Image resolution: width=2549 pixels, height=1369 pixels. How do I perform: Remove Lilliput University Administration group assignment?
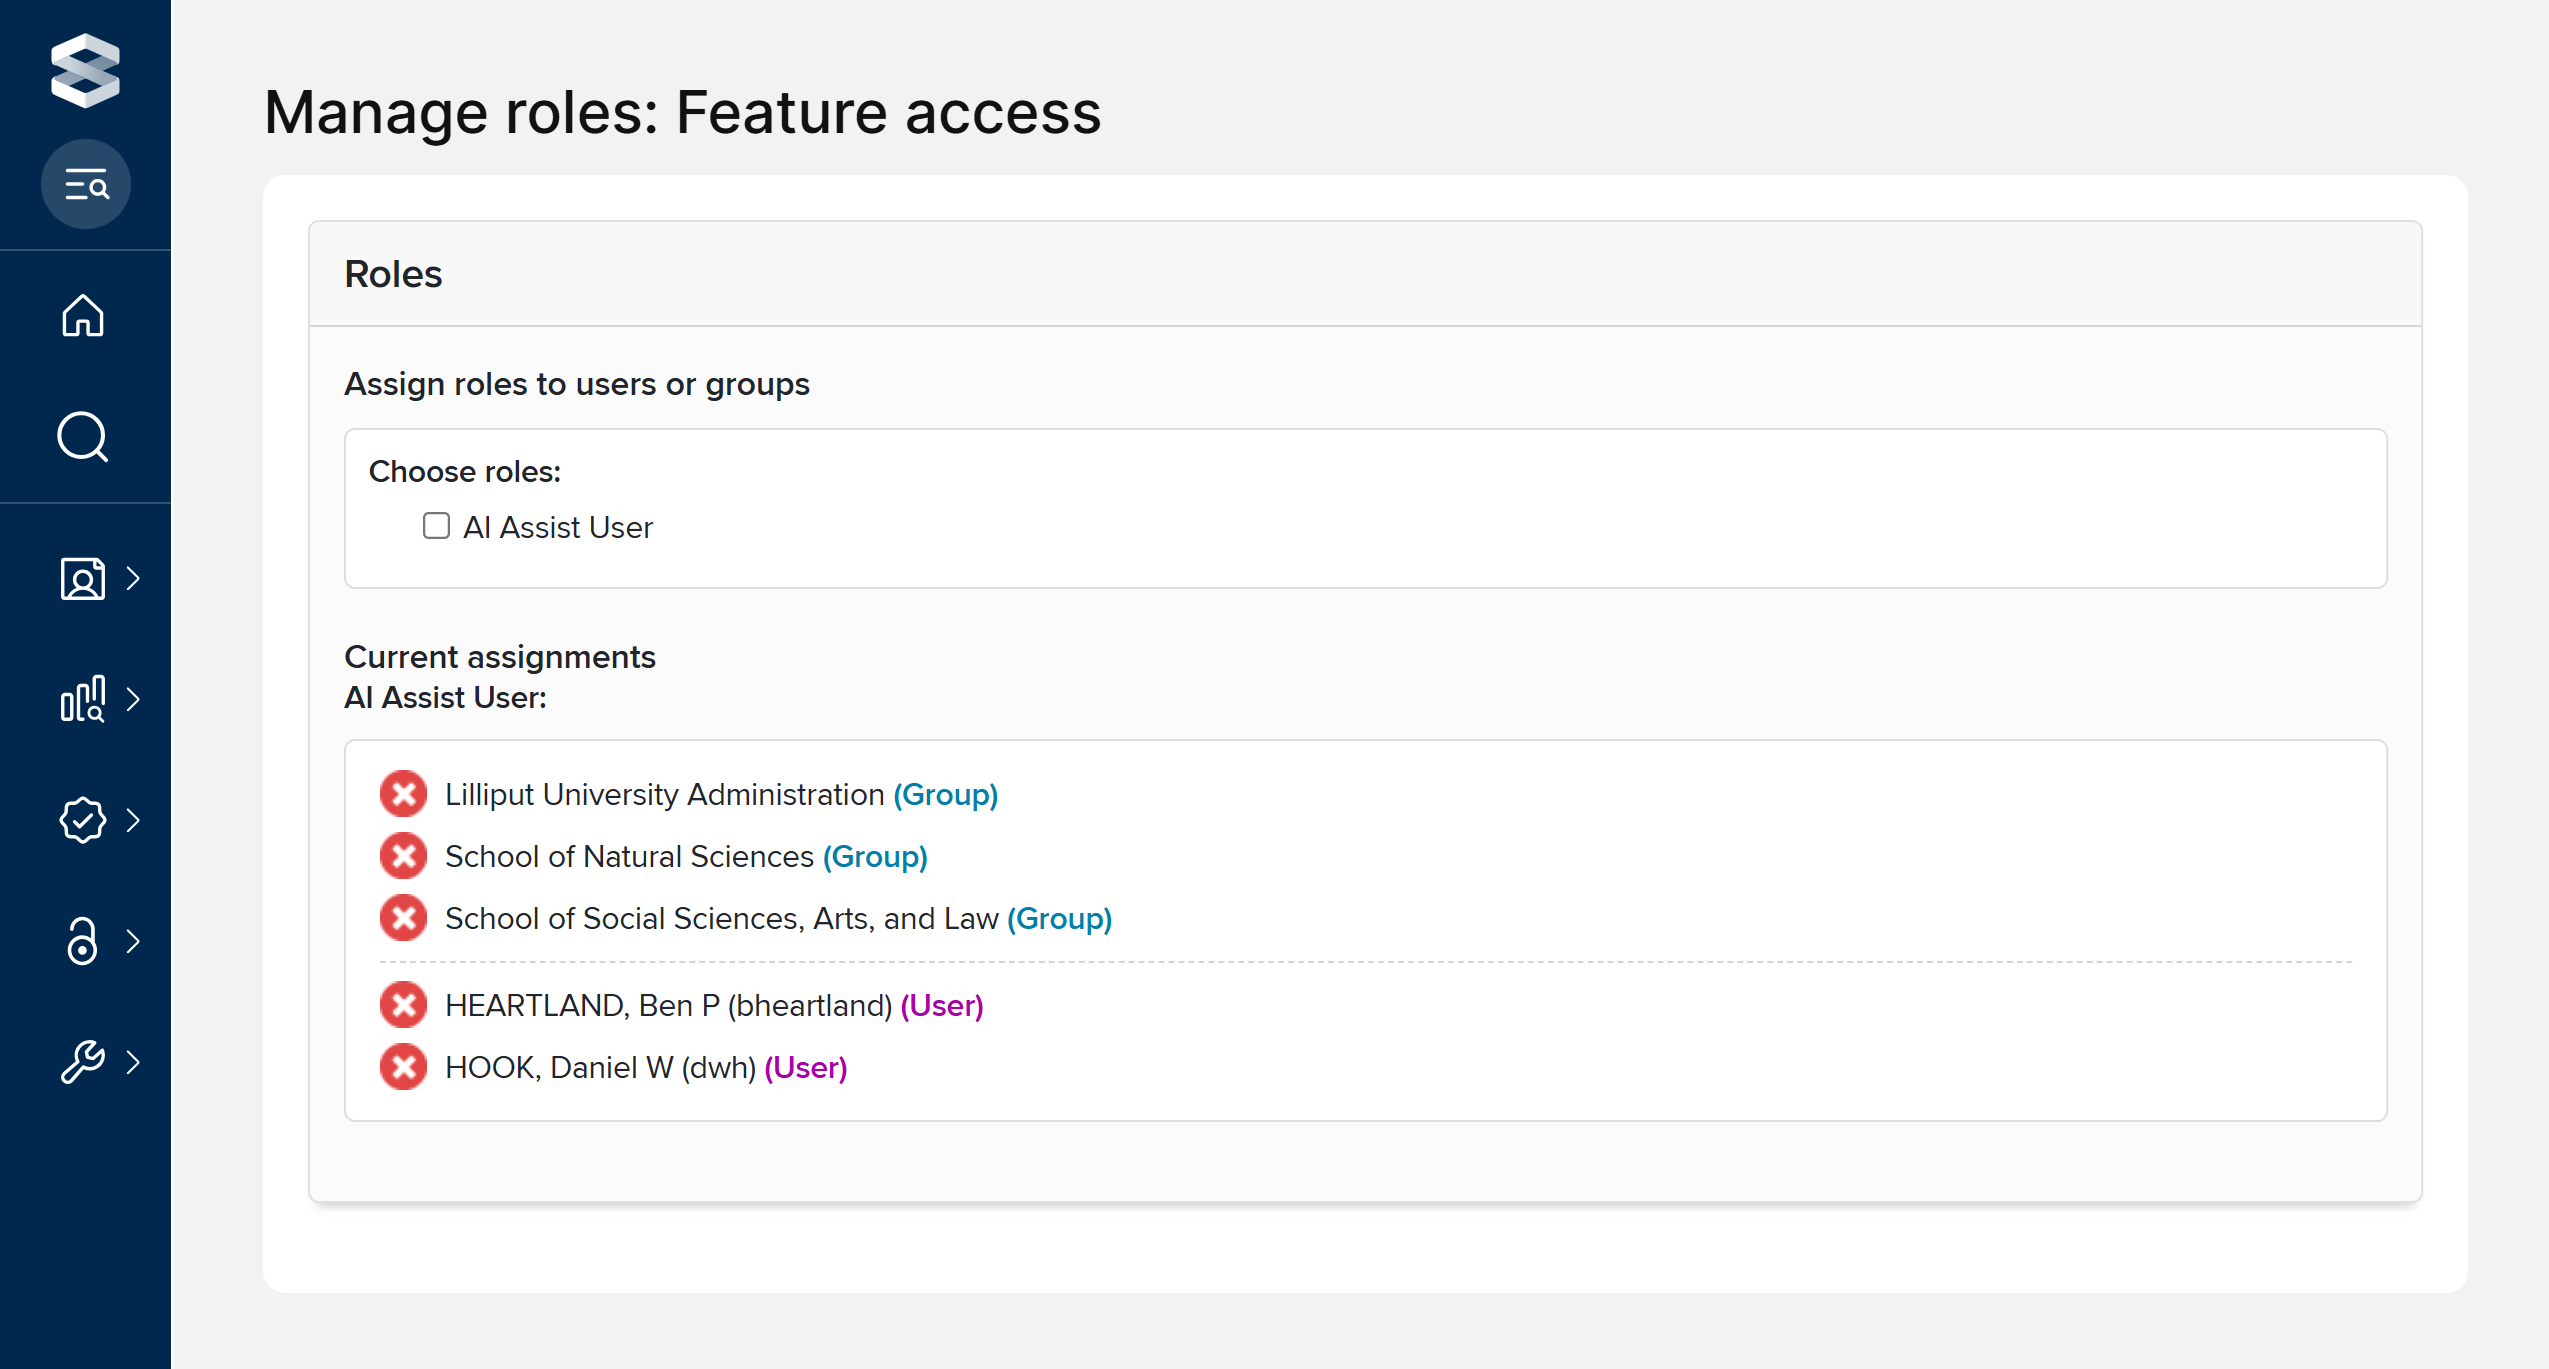coord(403,794)
